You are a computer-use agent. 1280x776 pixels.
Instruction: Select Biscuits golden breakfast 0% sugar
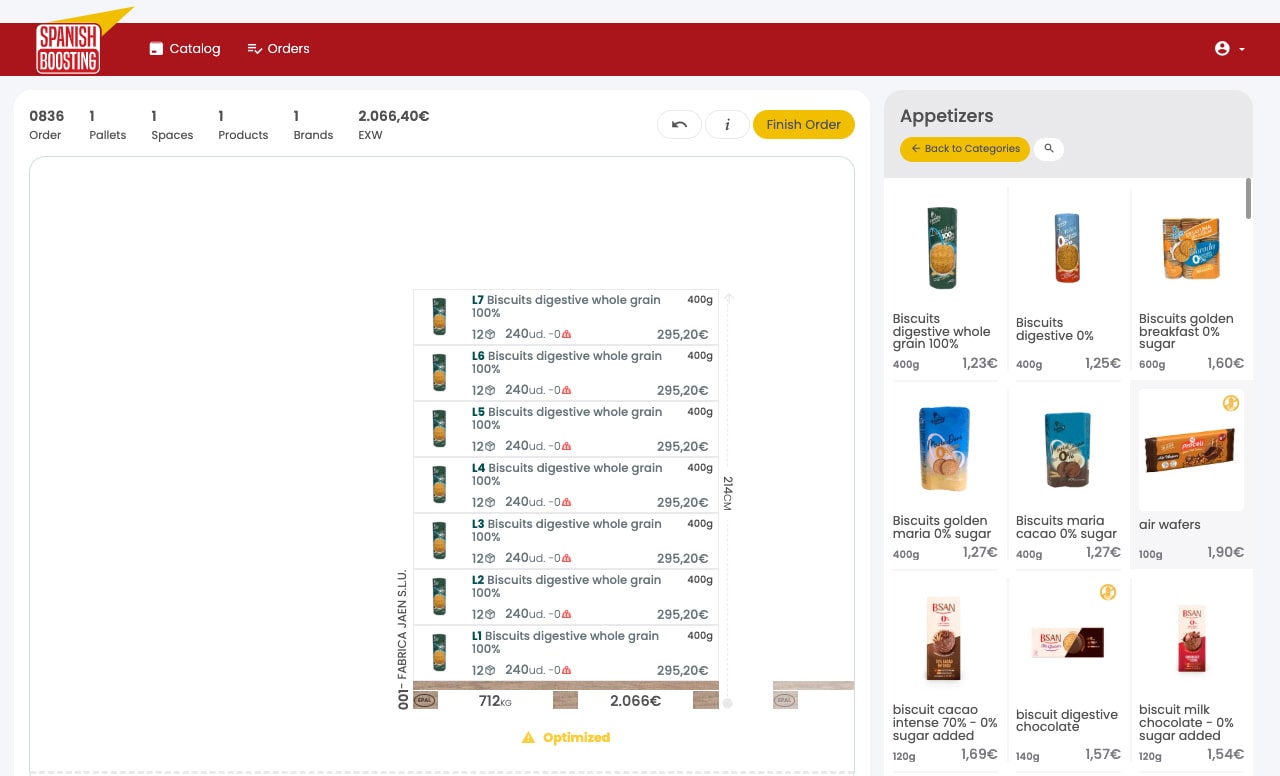tap(1190, 280)
